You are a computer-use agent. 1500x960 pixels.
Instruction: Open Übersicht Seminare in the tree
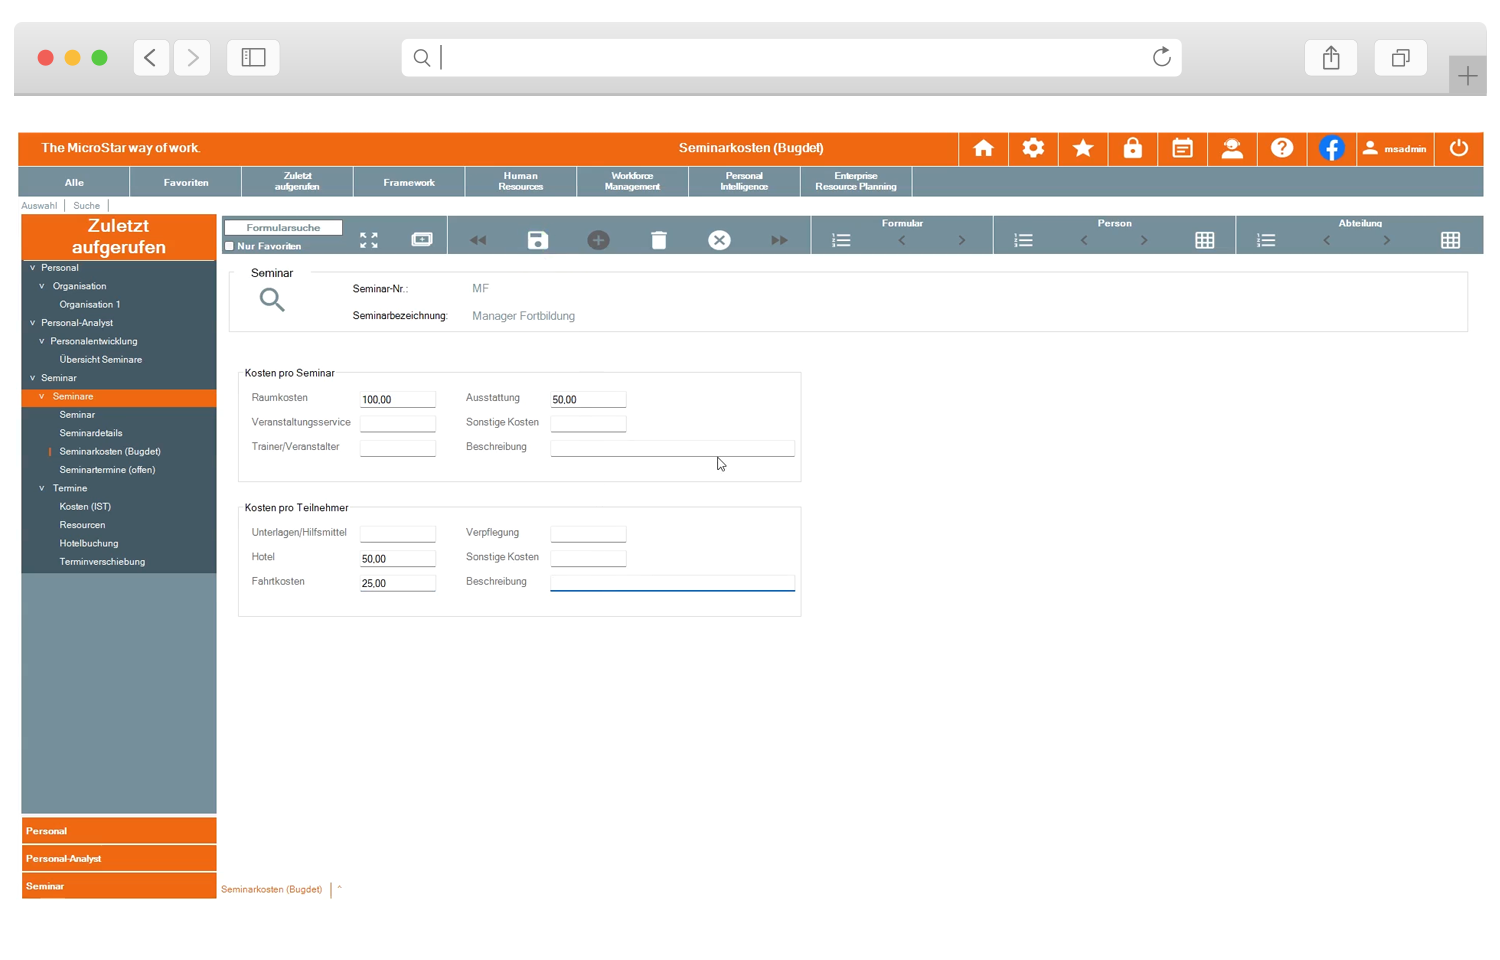point(101,360)
